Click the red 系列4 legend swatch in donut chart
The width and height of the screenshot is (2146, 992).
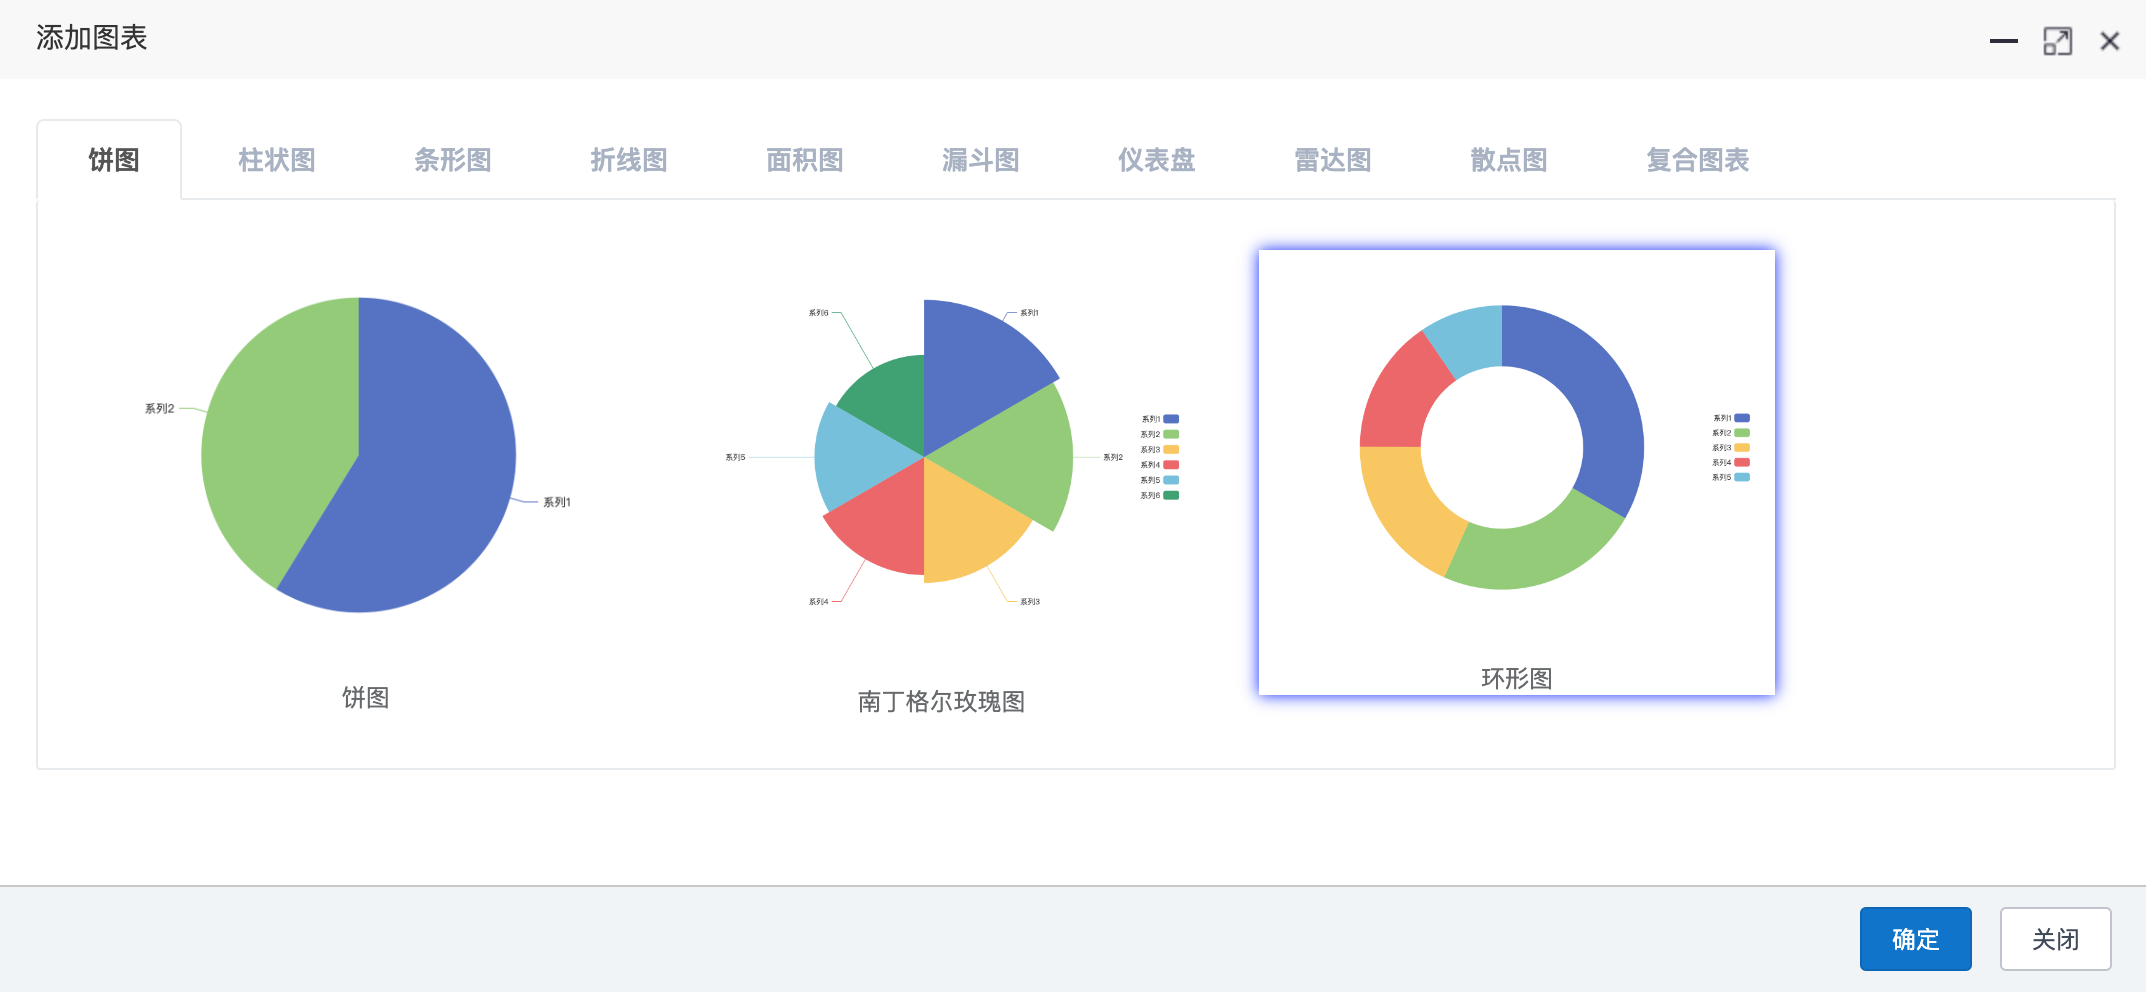tap(1742, 462)
